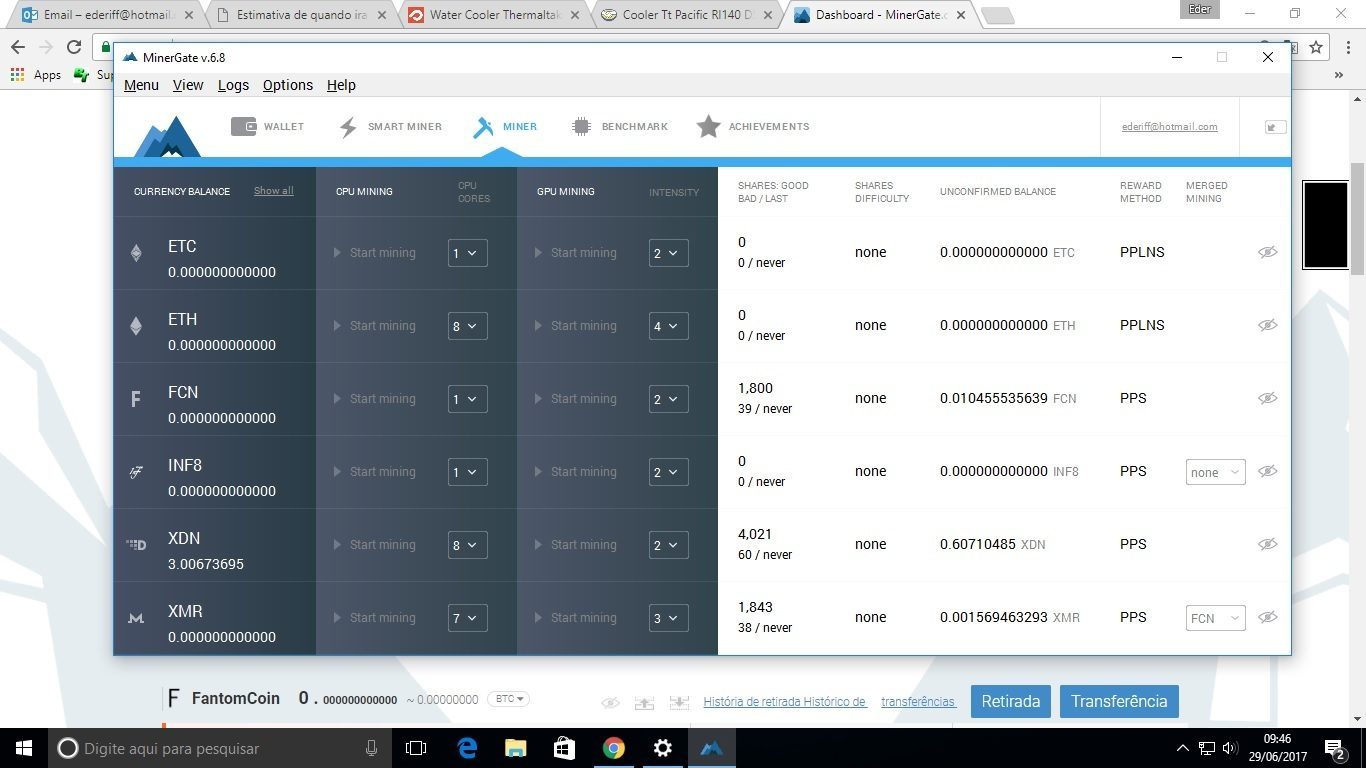This screenshot has height=768, width=1366.
Task: Select the Miner tab
Action: tap(505, 127)
